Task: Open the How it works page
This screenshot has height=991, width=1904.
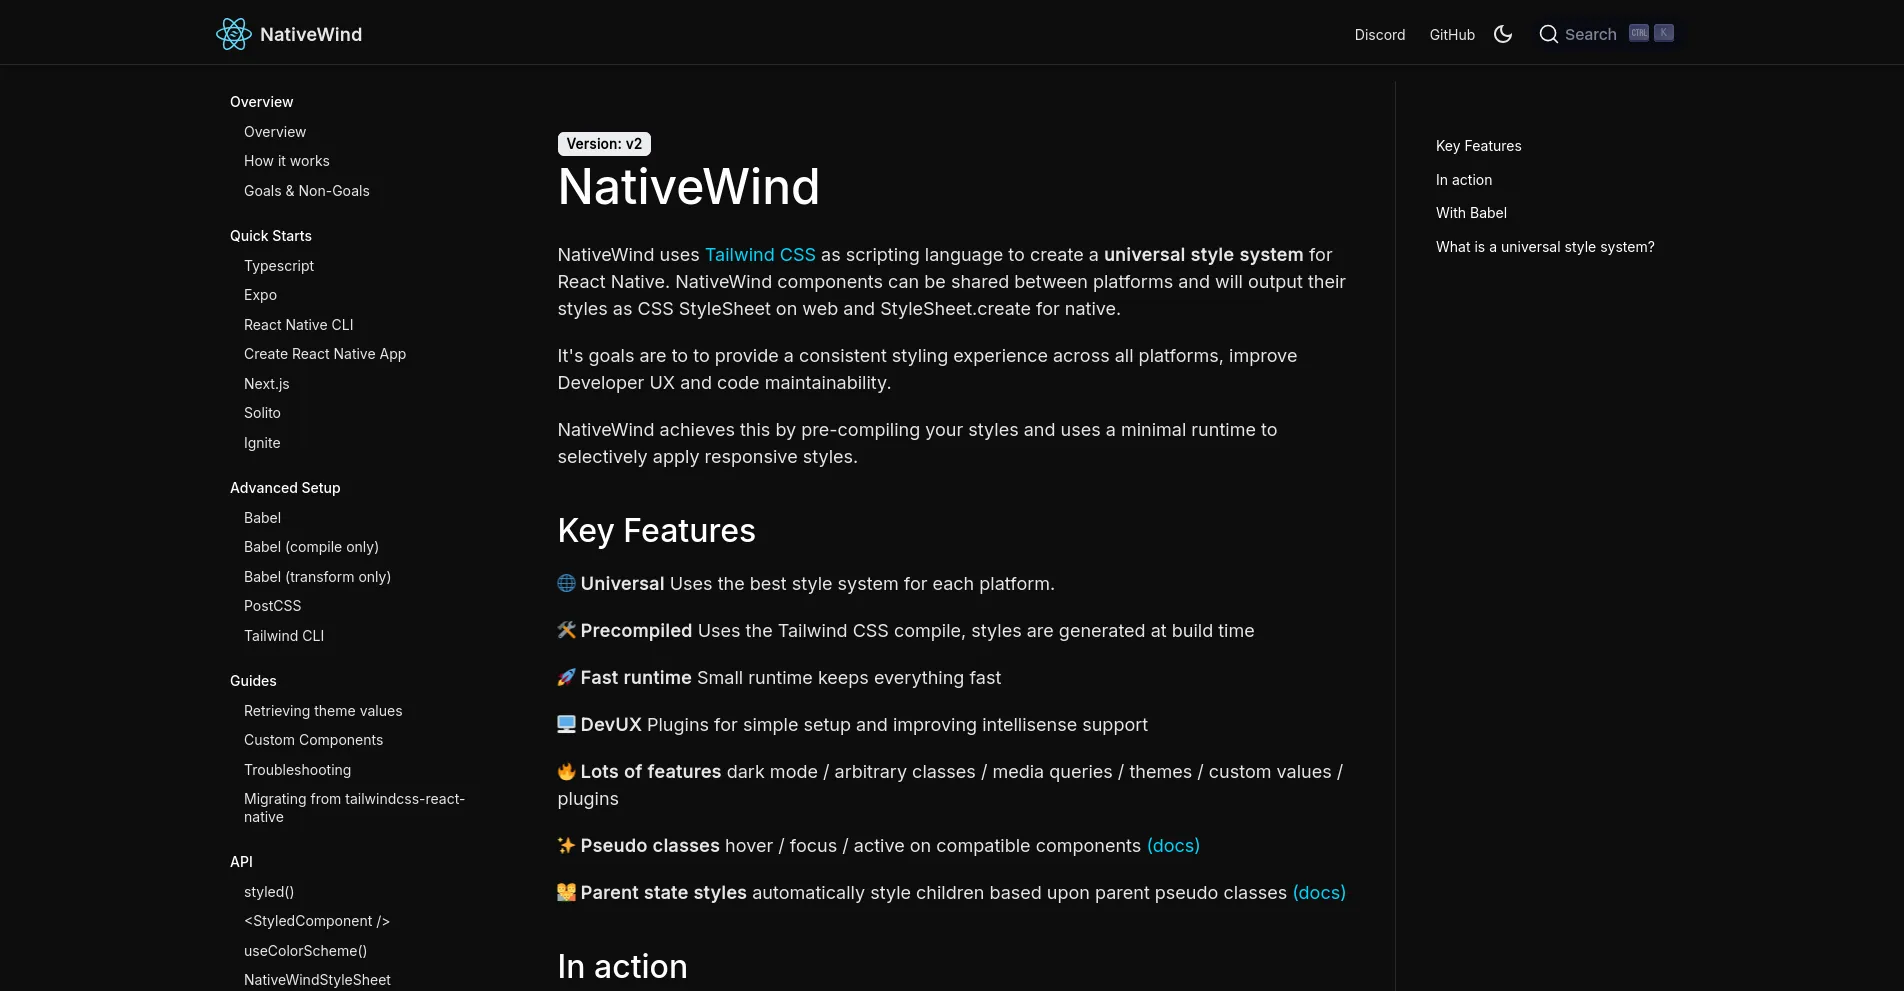Action: click(287, 160)
